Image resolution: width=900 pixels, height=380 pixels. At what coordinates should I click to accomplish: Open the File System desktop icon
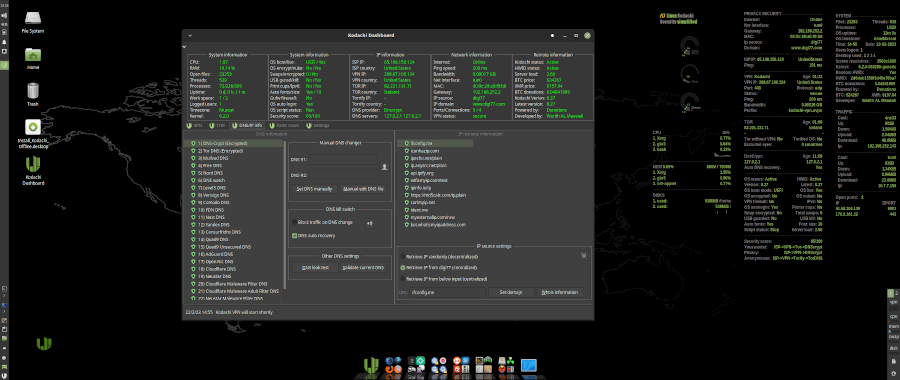click(33, 21)
